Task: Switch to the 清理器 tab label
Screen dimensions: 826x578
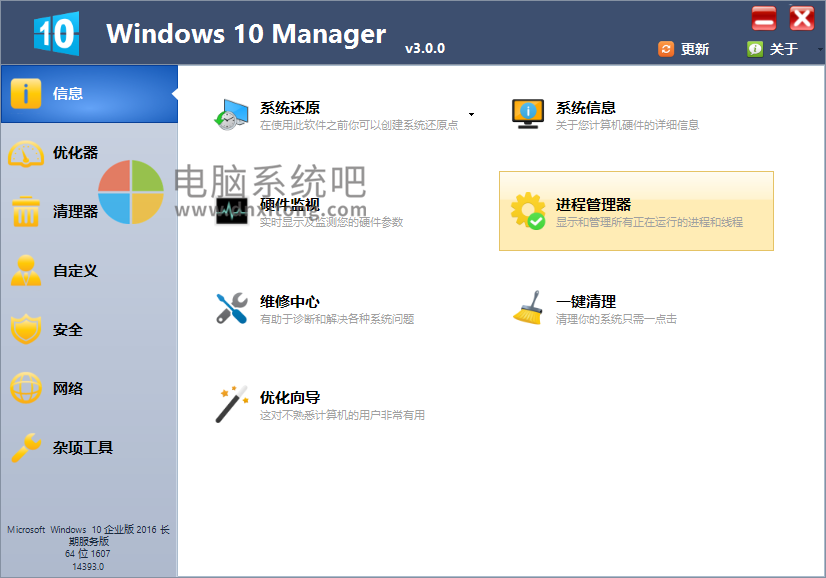Action: [75, 212]
